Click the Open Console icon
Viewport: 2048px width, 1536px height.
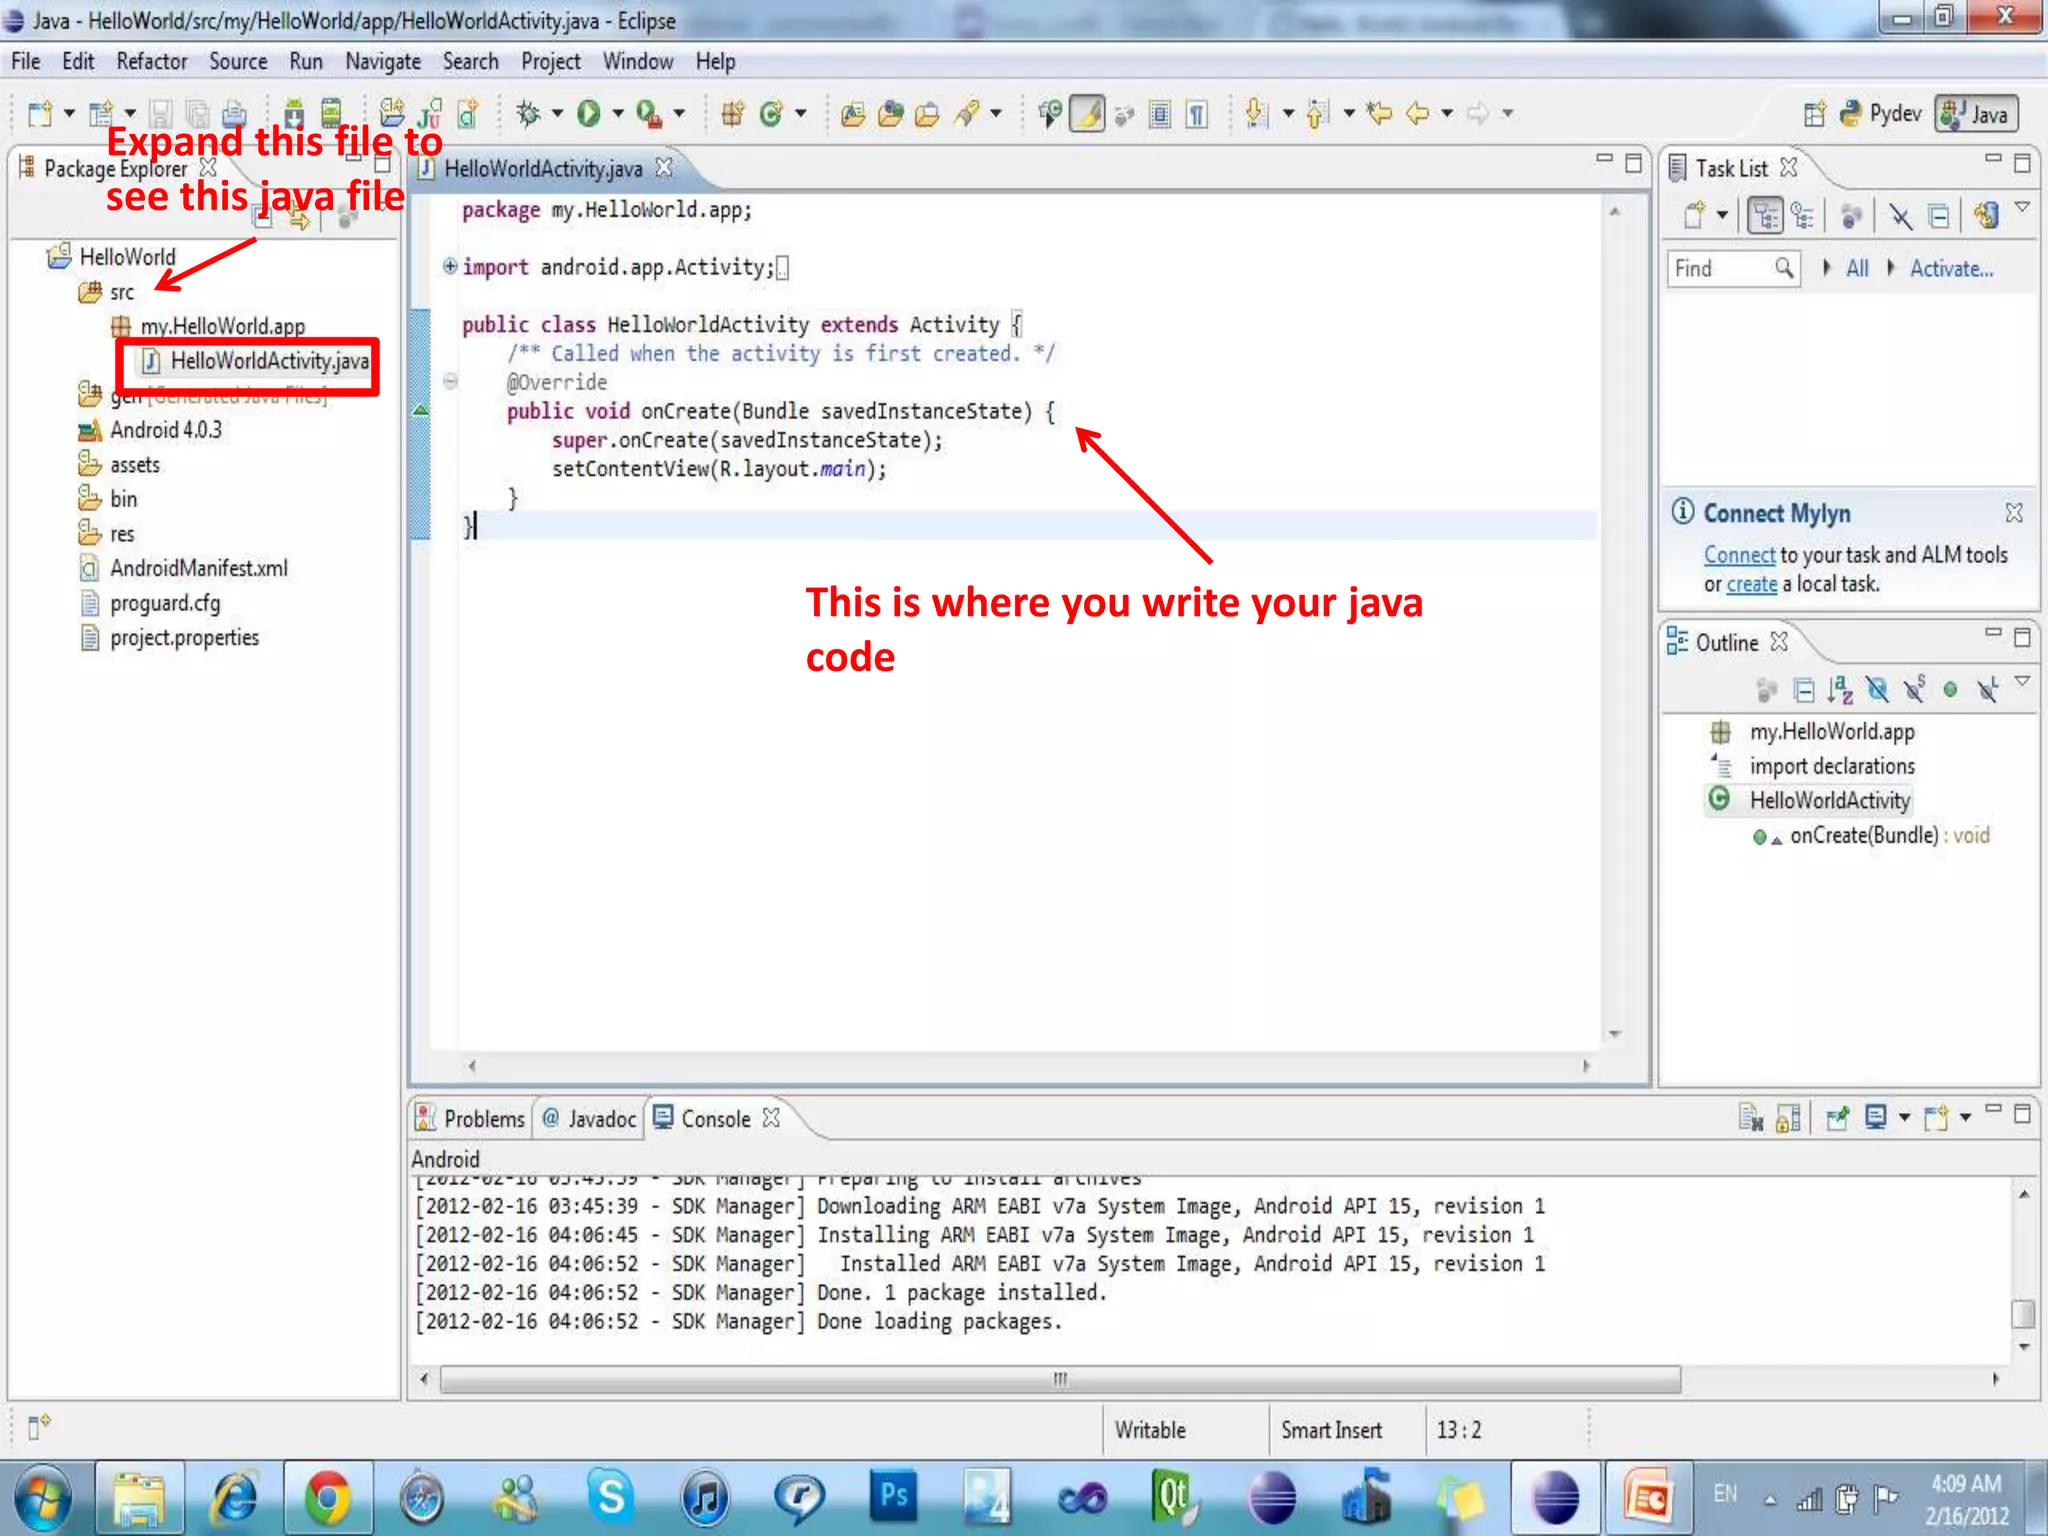pyautogui.click(x=1937, y=1117)
